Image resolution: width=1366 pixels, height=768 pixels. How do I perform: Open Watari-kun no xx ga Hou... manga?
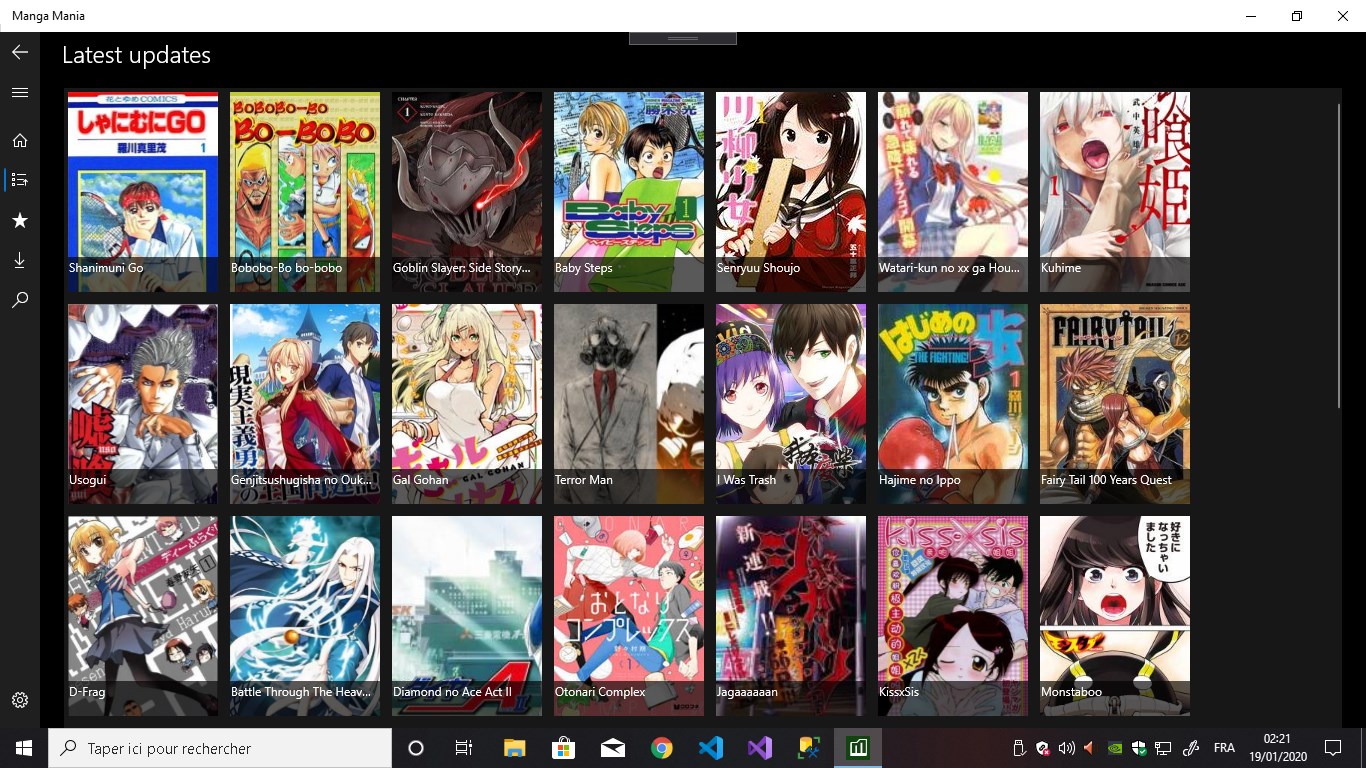[953, 192]
